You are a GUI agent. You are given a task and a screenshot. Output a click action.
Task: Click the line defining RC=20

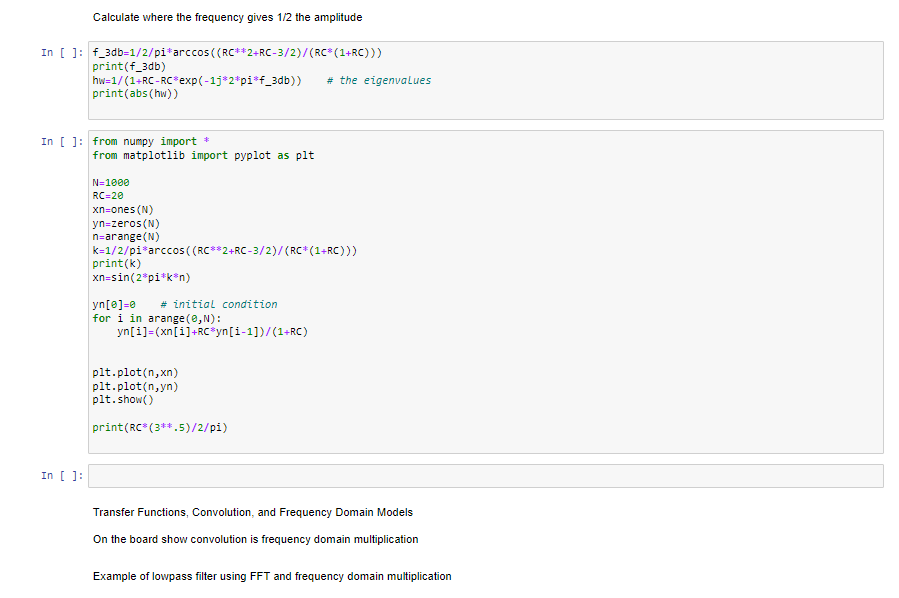[108, 195]
